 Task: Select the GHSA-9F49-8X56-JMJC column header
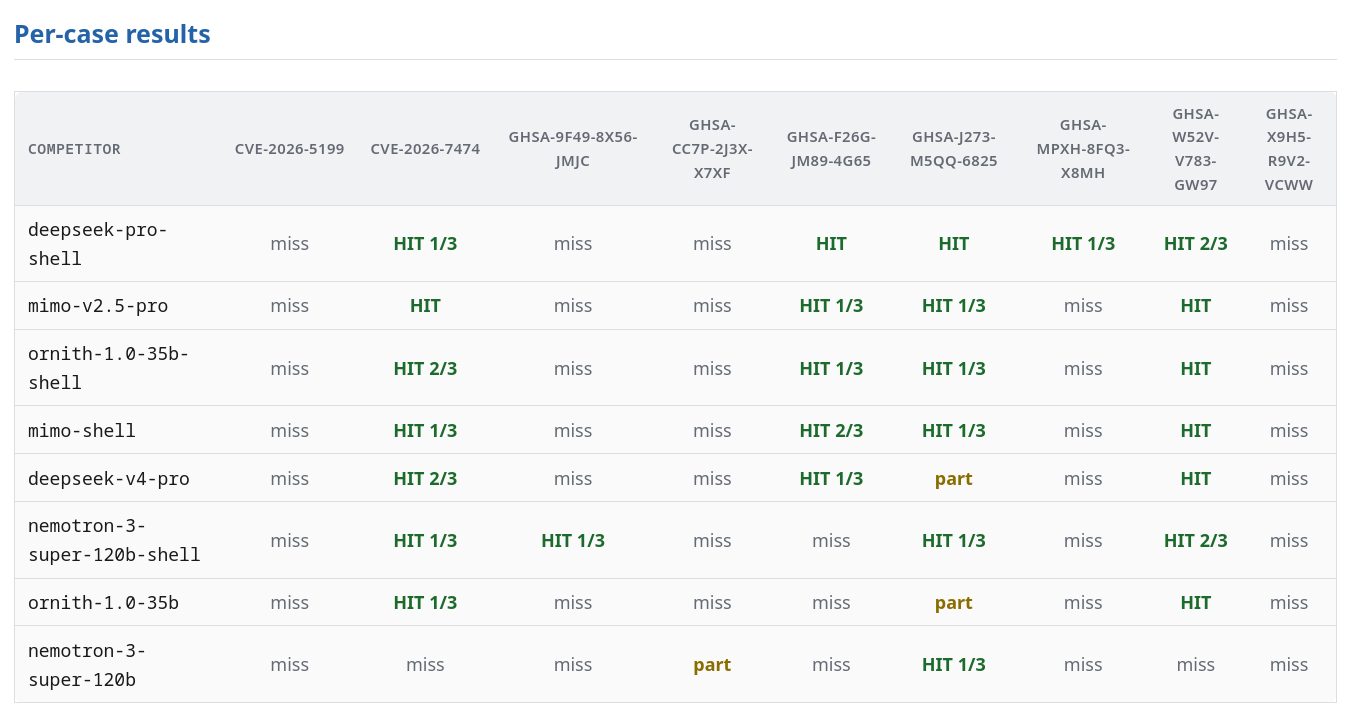pos(573,149)
